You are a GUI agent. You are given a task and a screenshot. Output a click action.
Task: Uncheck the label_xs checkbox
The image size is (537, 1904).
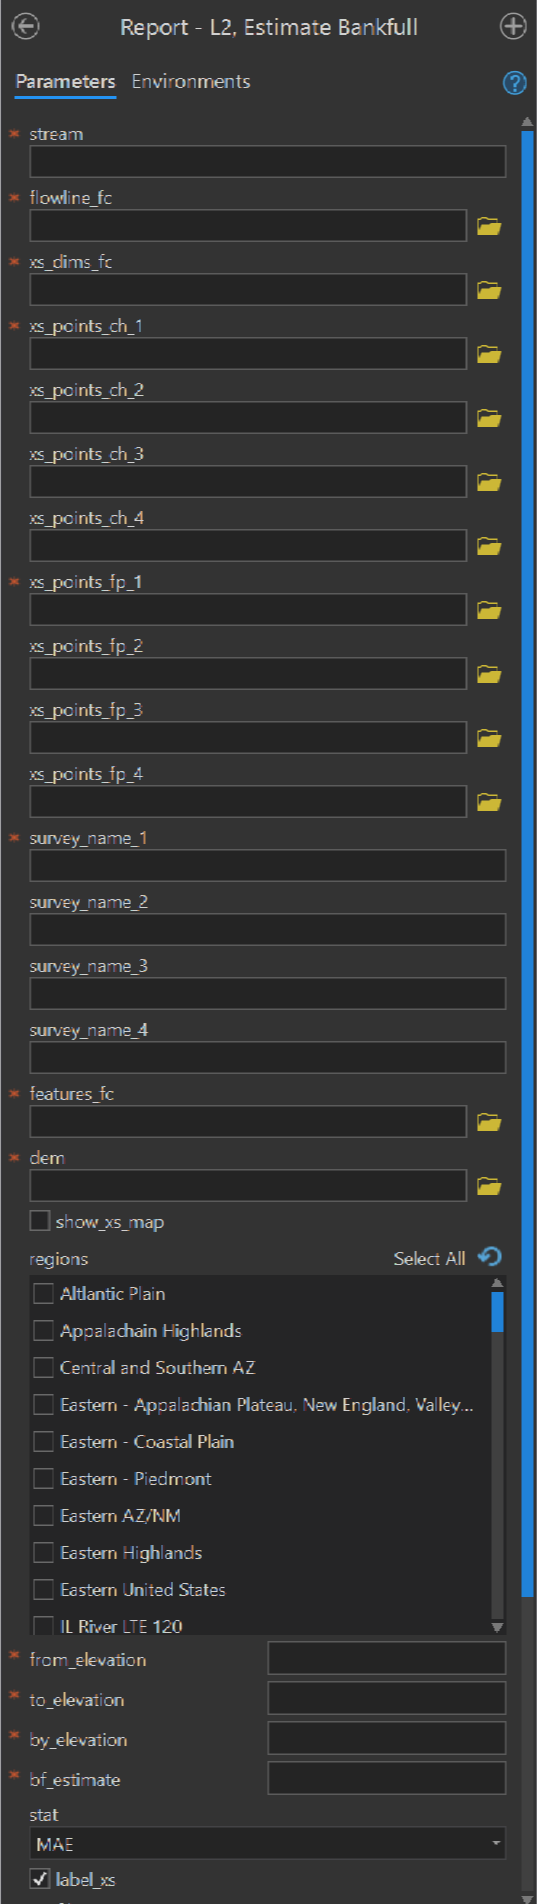pos(40,1879)
